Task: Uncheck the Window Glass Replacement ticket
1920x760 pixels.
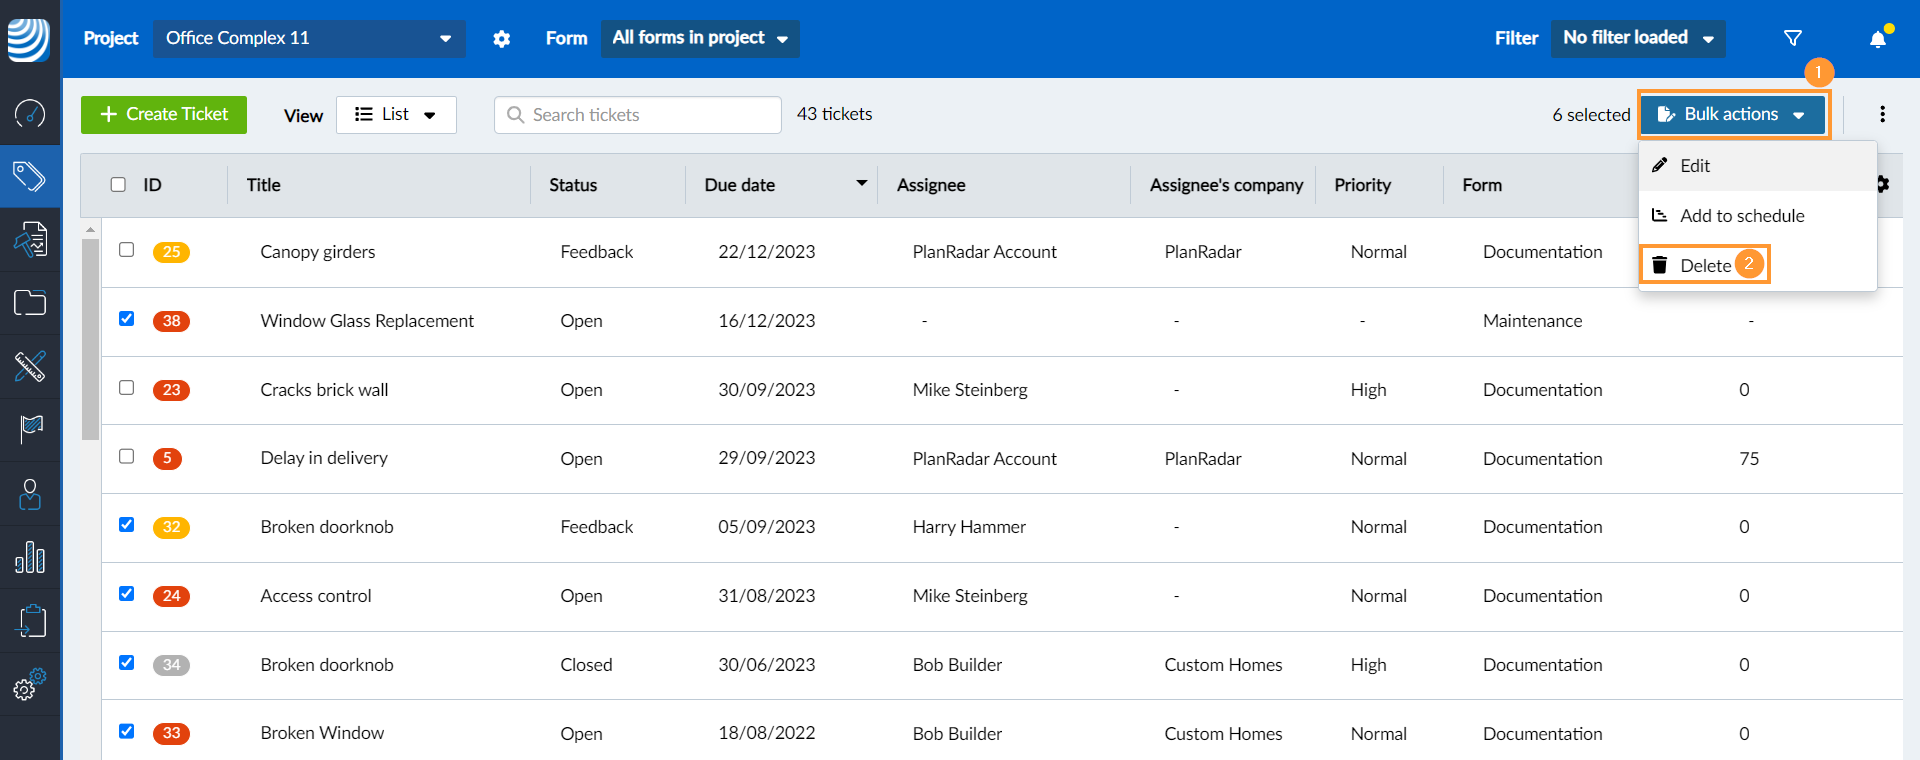Action: click(x=126, y=319)
